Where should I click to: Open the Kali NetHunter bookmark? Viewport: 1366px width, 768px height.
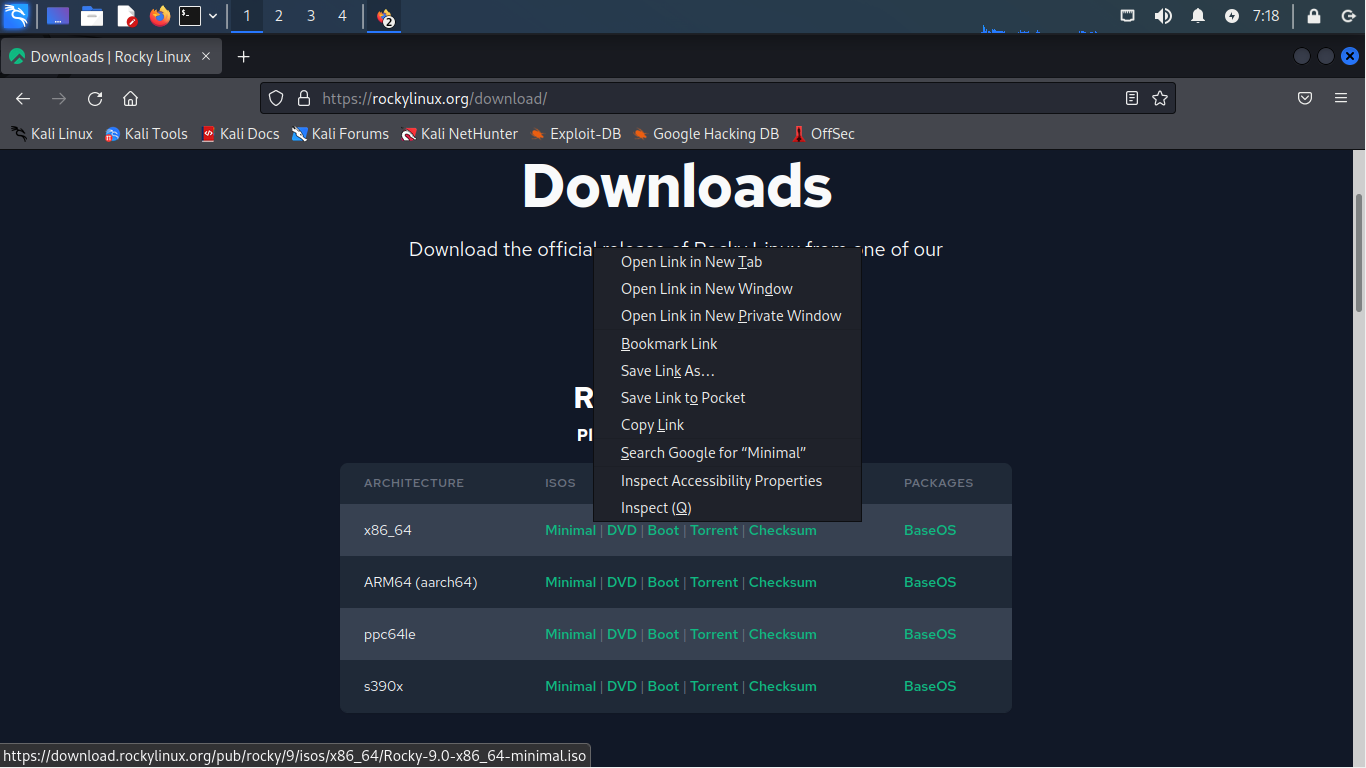tap(460, 134)
